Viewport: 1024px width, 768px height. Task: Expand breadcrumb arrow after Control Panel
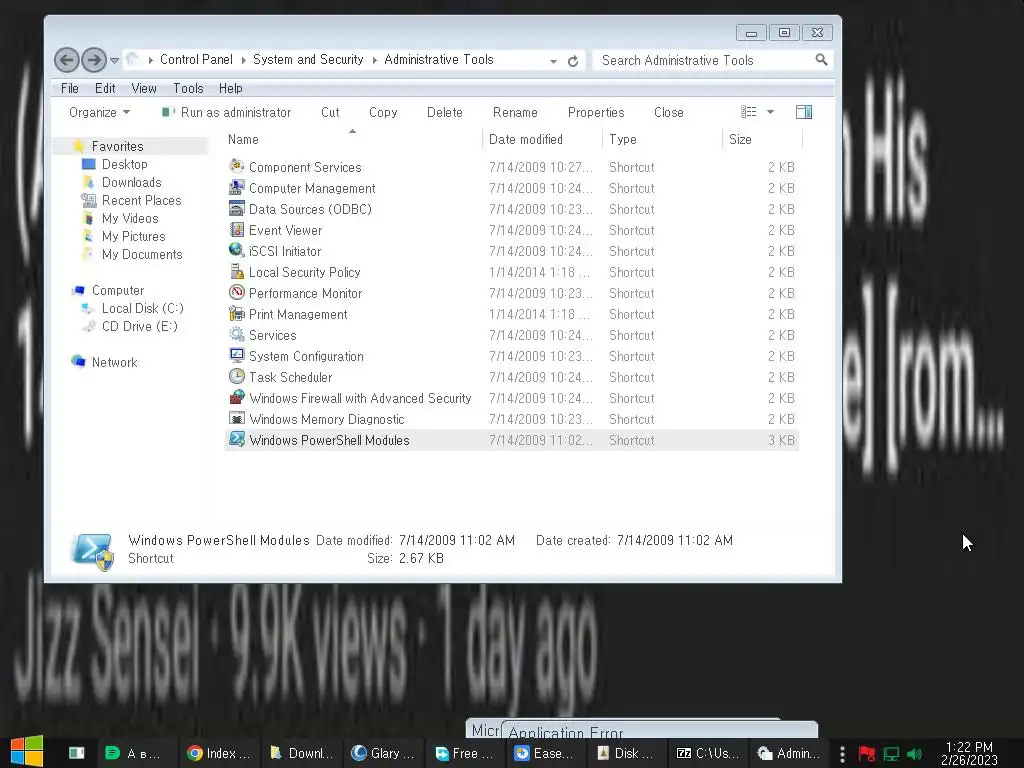(x=243, y=60)
